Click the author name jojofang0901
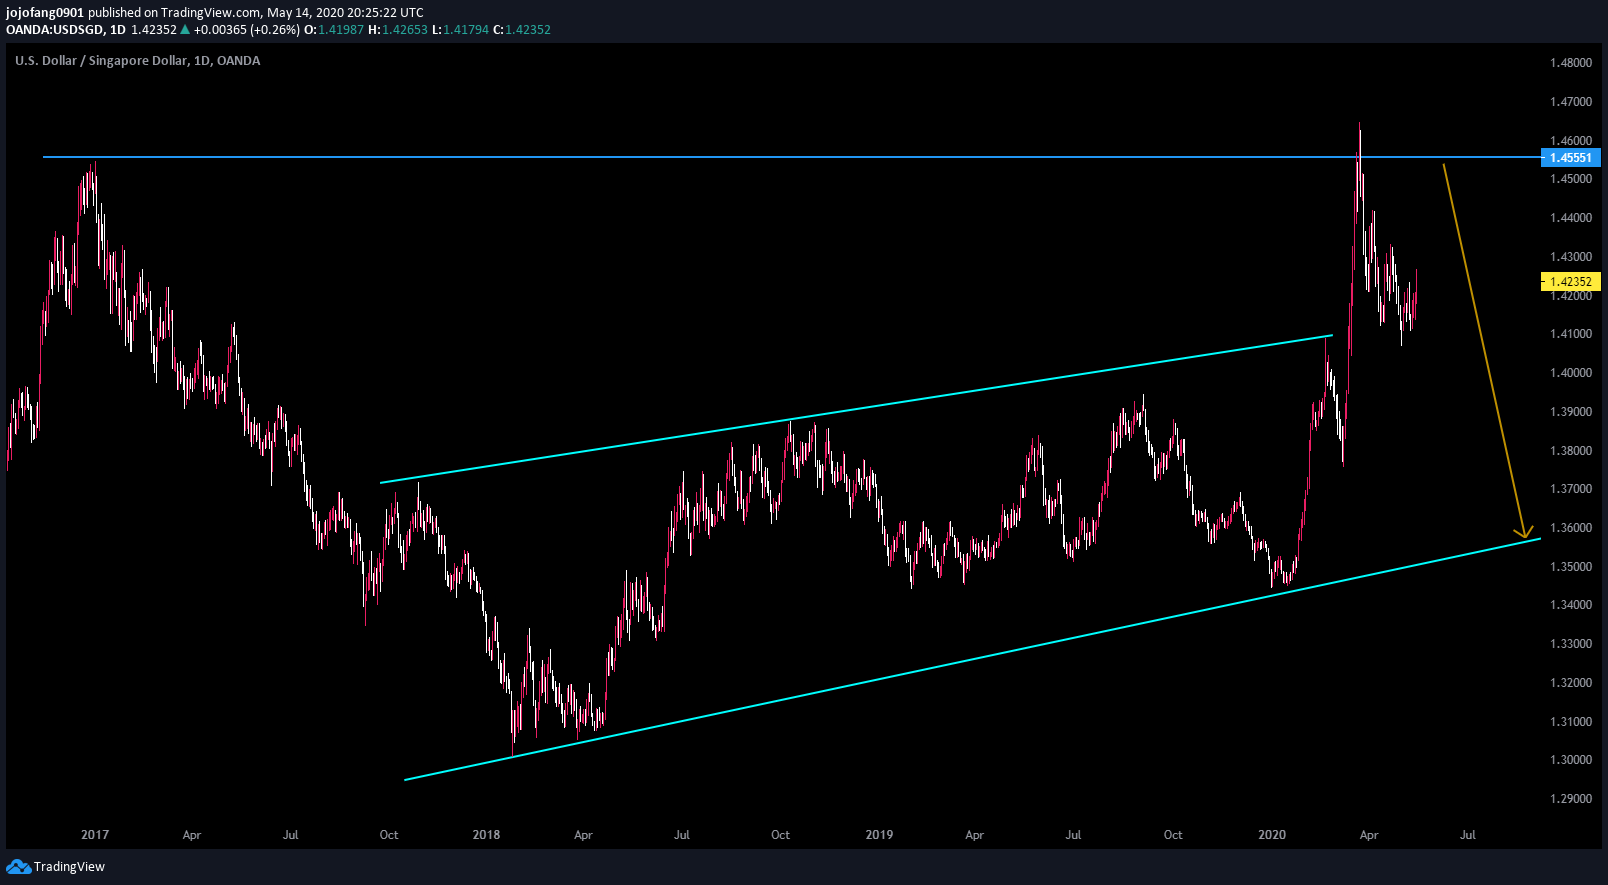1608x885 pixels. [x=45, y=13]
